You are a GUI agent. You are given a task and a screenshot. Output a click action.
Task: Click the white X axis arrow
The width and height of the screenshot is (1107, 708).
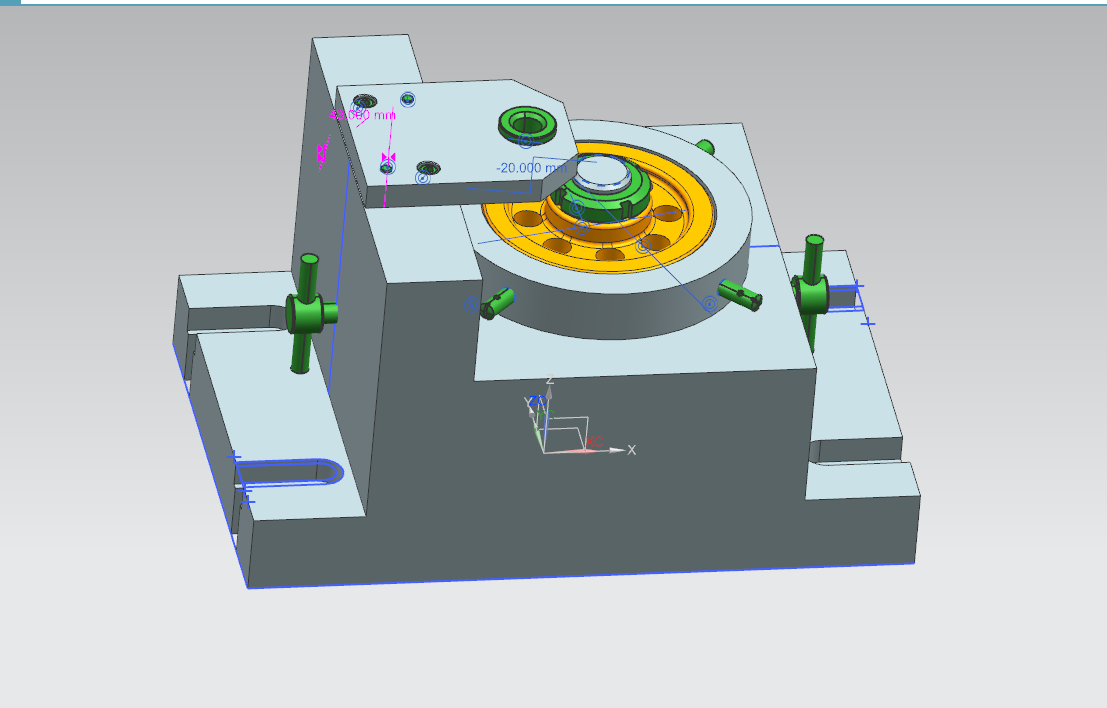coord(617,450)
